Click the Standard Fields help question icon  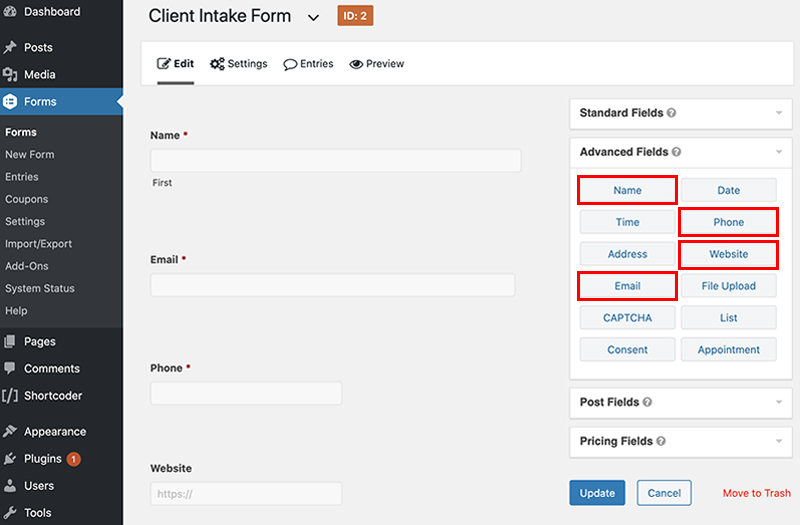[671, 113]
